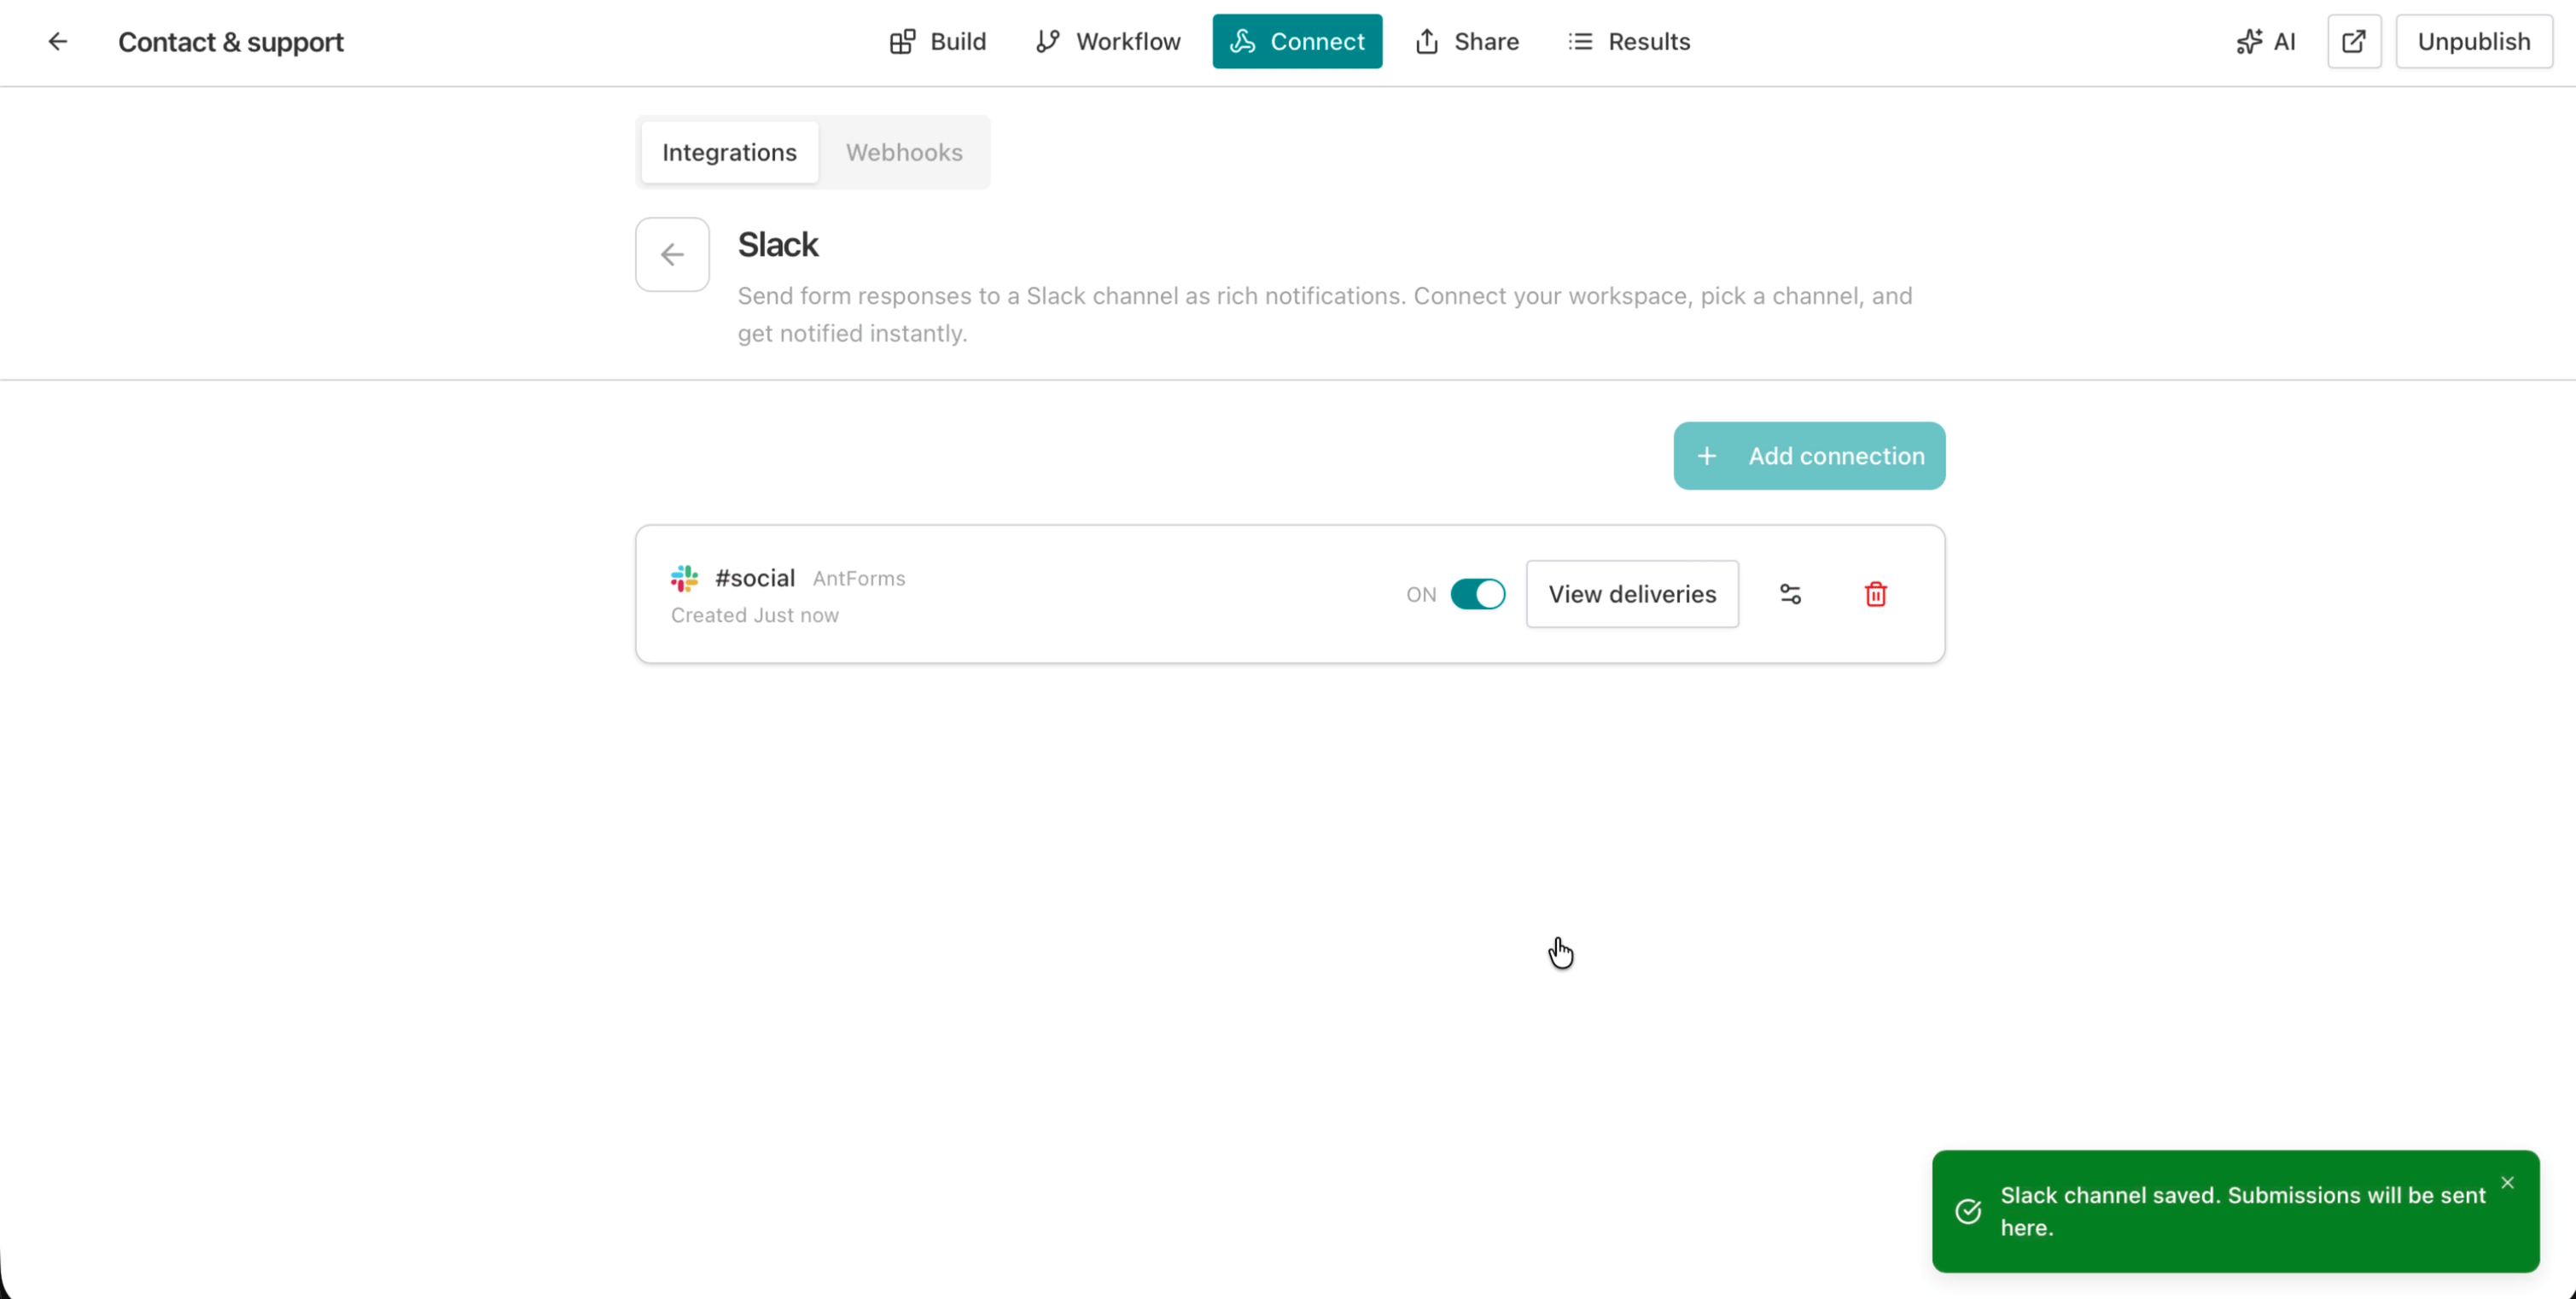View deliveries for the #social channel
This screenshot has width=2576, height=1299.
click(x=1632, y=593)
